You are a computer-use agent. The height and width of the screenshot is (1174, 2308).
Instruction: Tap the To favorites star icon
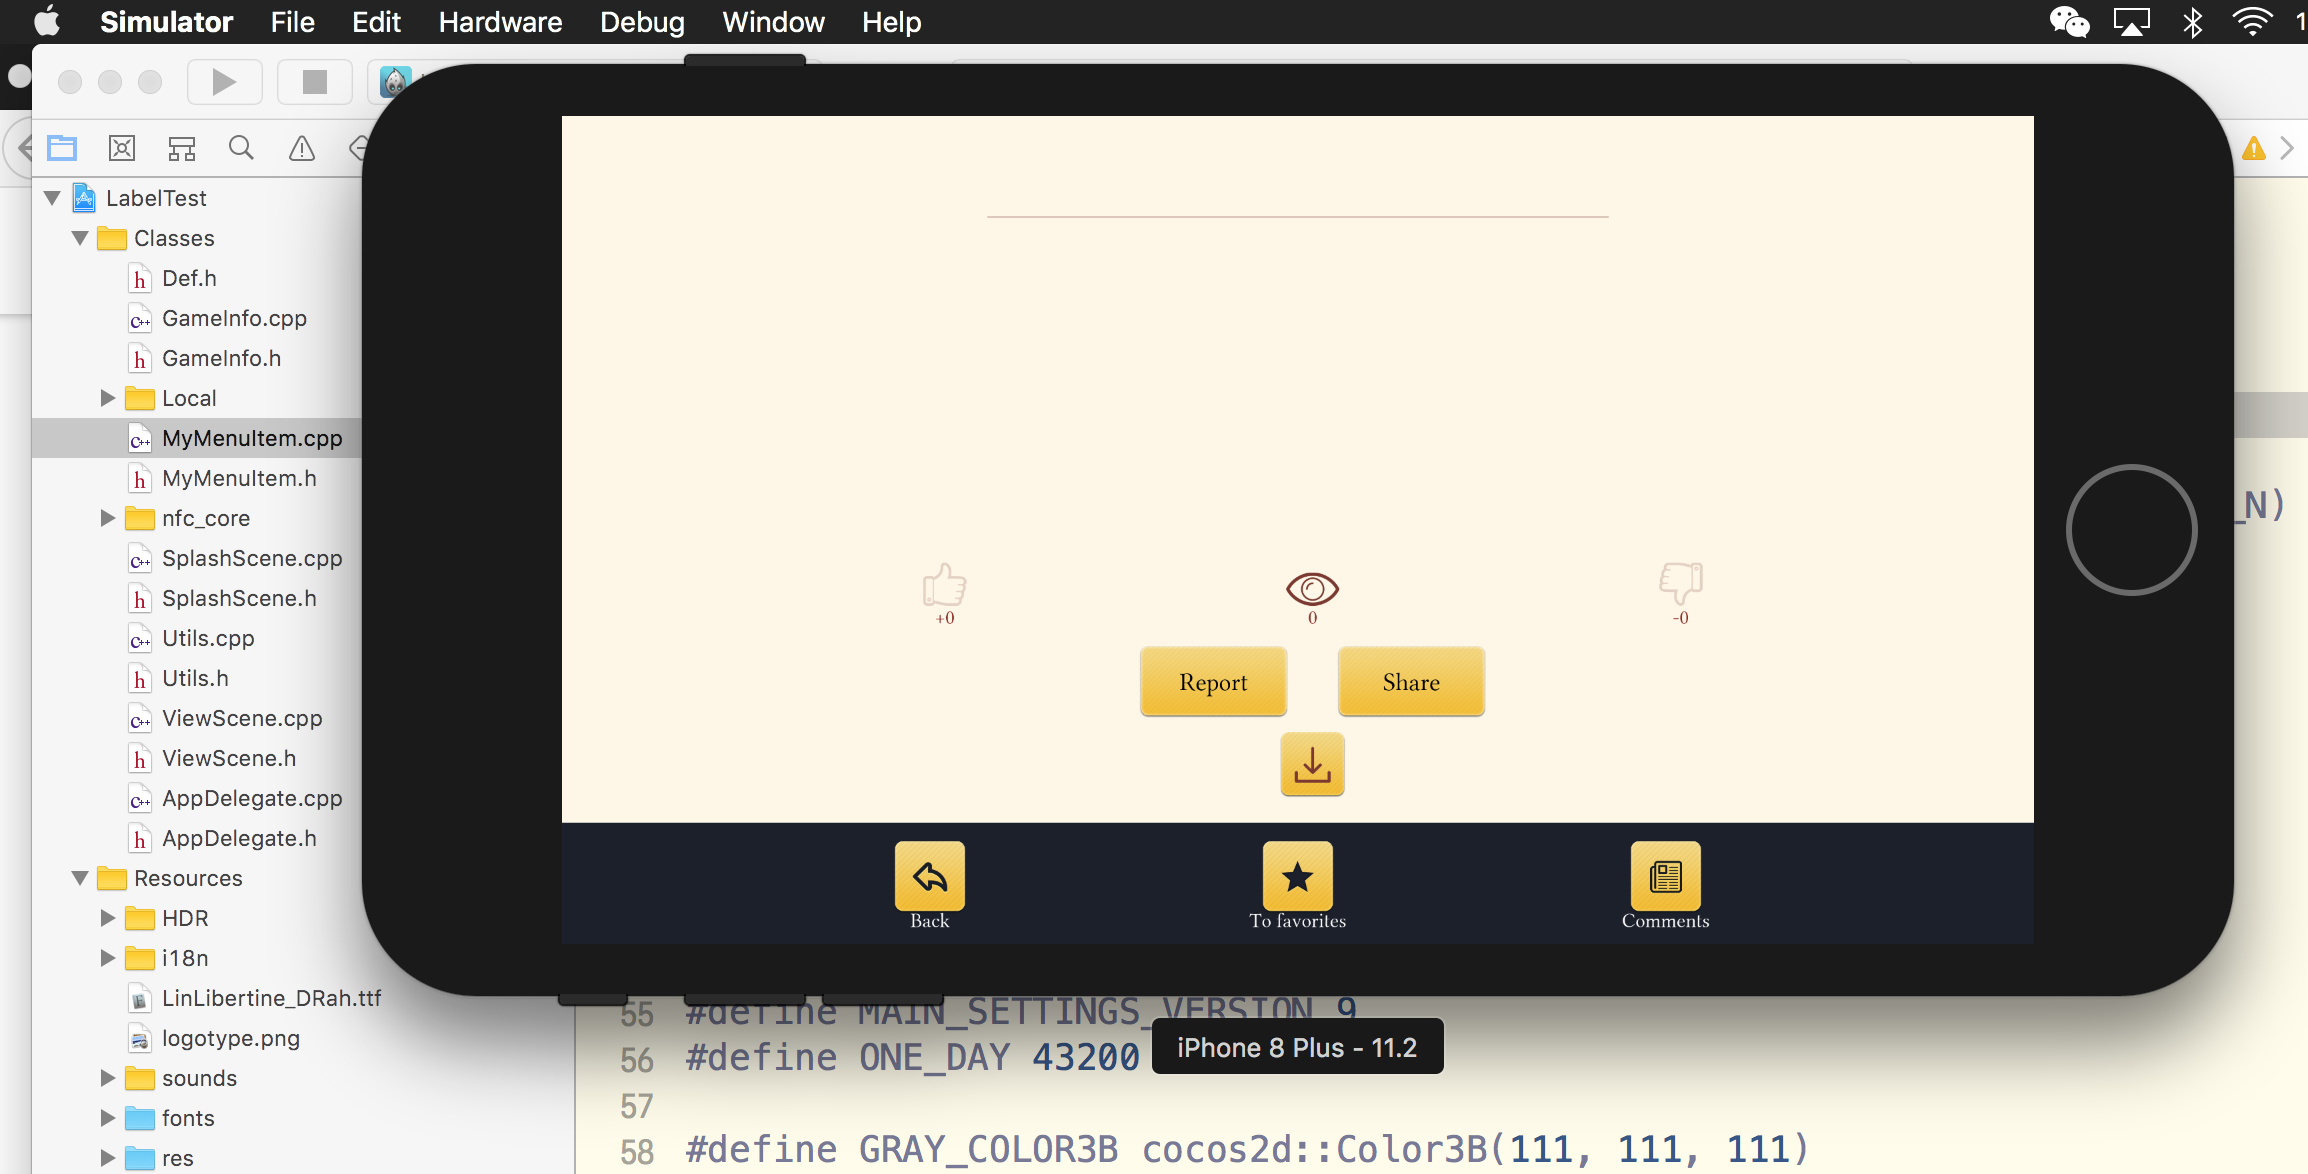pos(1297,877)
